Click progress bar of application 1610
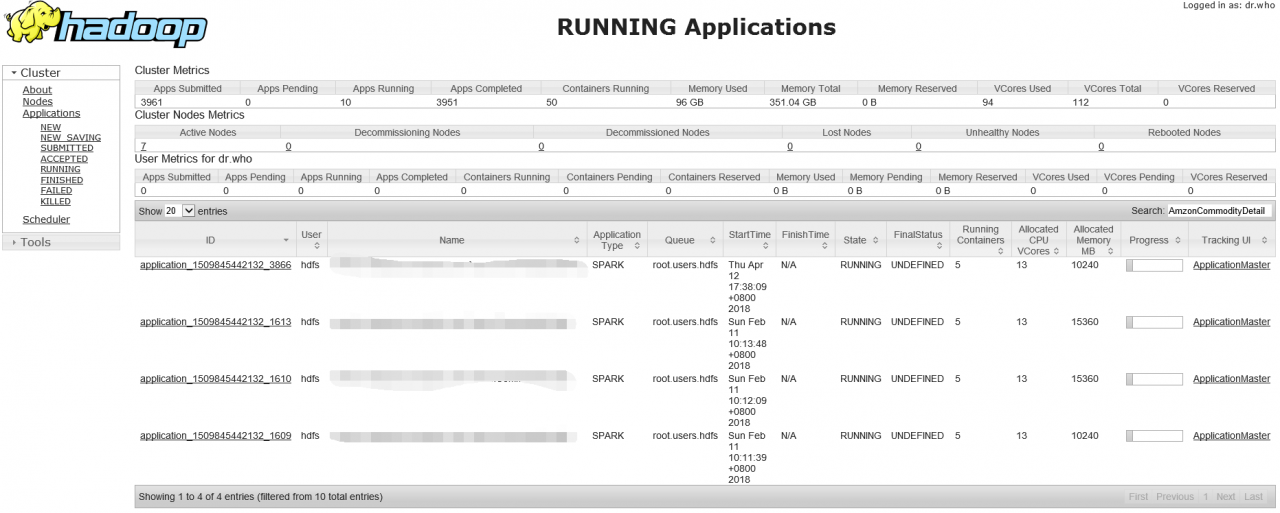 tap(1154, 380)
